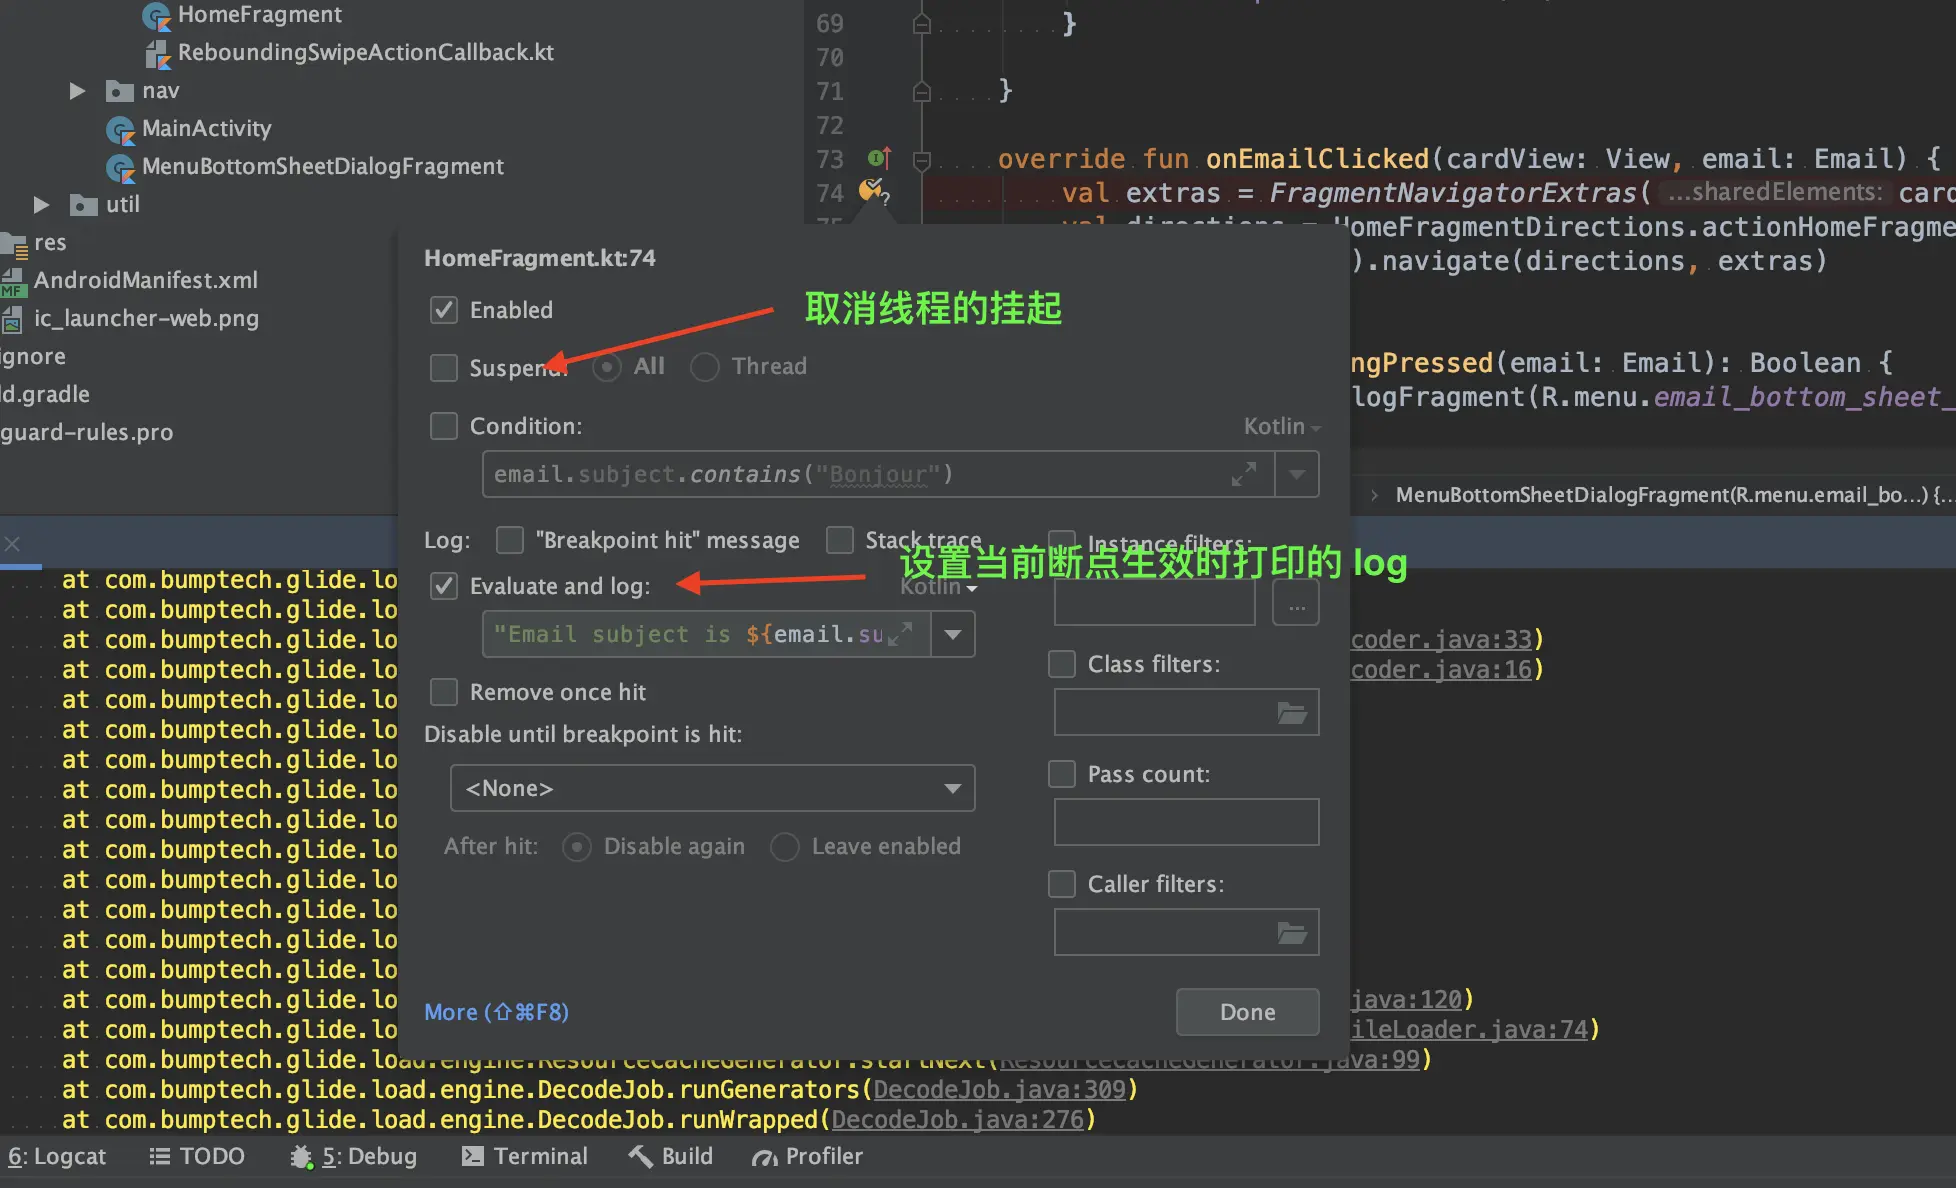Open Caller filters folder browse icon
This screenshot has height=1188, width=1956.
[1292, 933]
